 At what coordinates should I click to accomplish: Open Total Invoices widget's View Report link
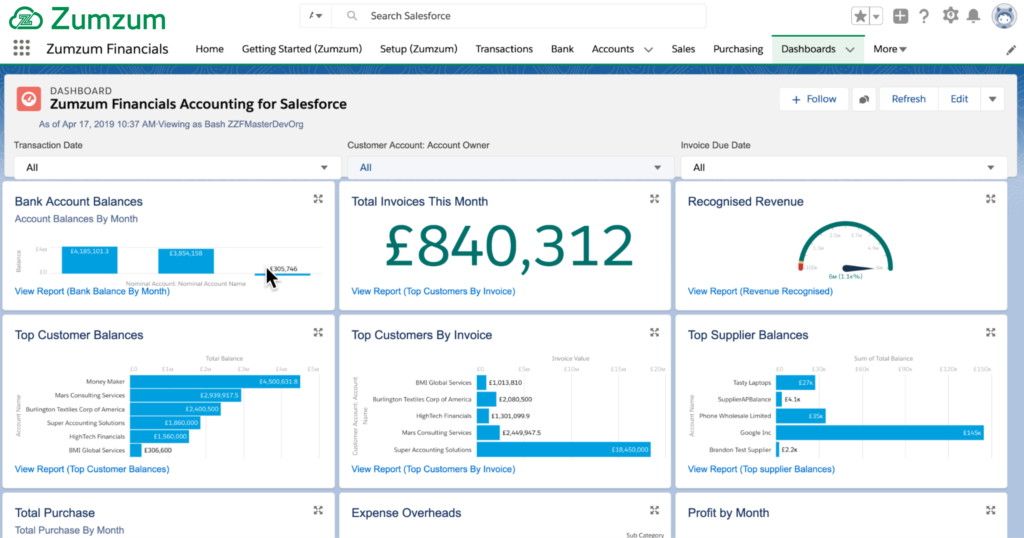pyautogui.click(x=433, y=291)
